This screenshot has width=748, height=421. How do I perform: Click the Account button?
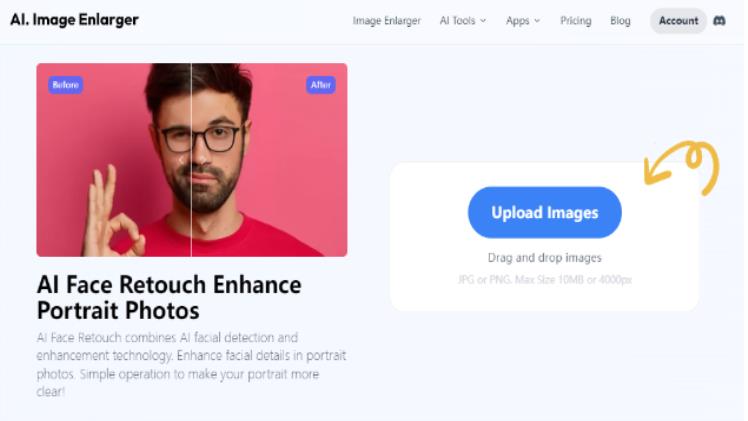click(x=678, y=21)
